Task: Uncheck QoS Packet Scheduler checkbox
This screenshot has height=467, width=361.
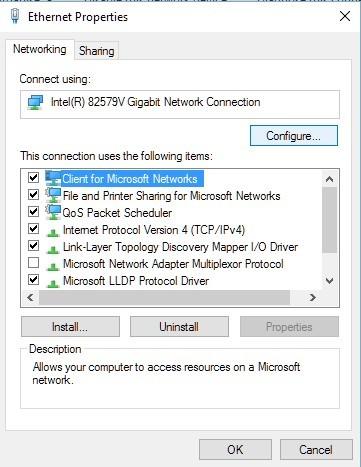Action: 33,211
